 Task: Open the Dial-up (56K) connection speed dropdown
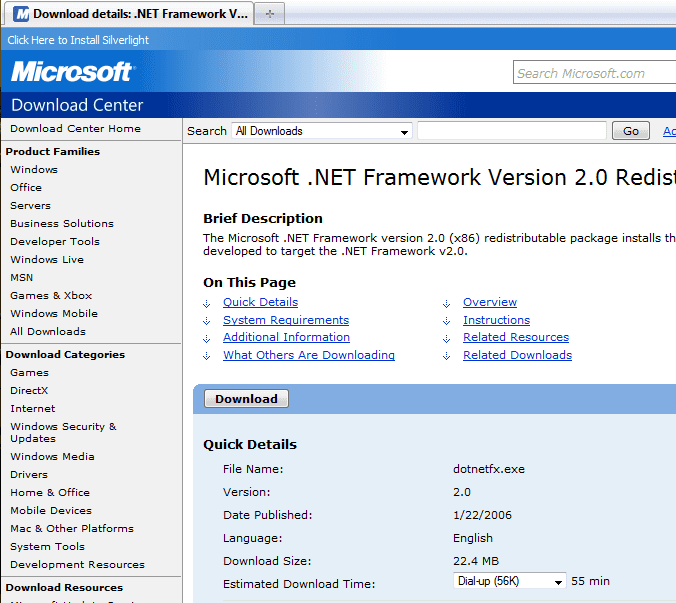[x=509, y=581]
